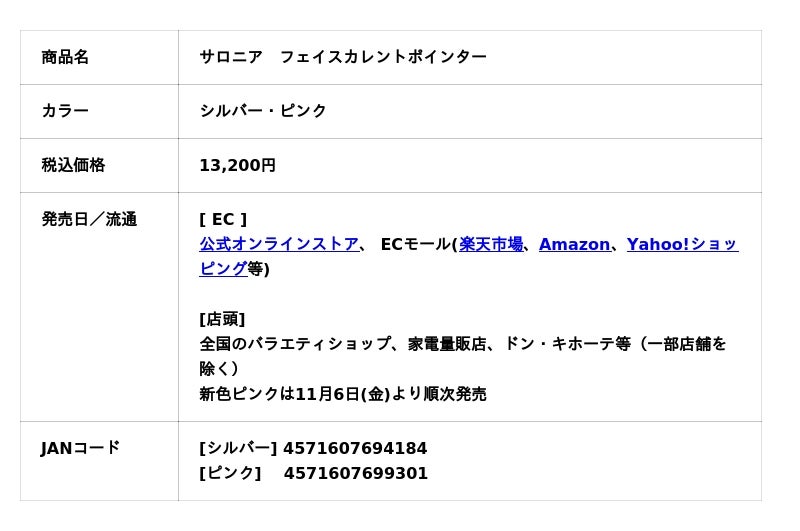Click product name サロニア フェイスカレントポインター
The width and height of the screenshot is (800, 531).
pos(343,57)
